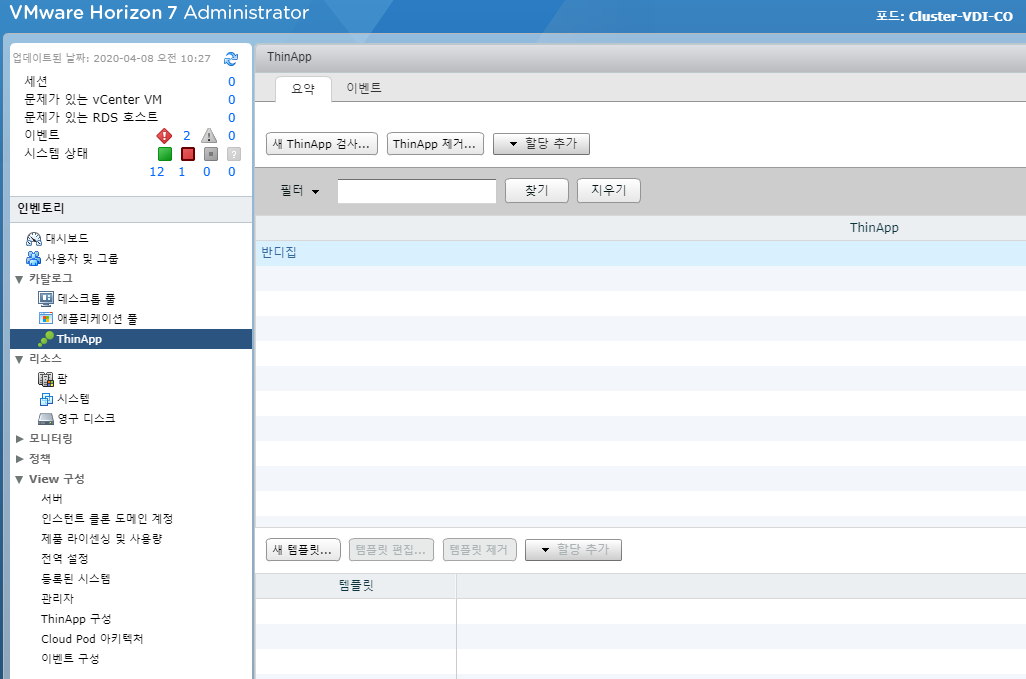Click the red system status square
Viewport: 1026px width, 679px height.
tap(188, 154)
